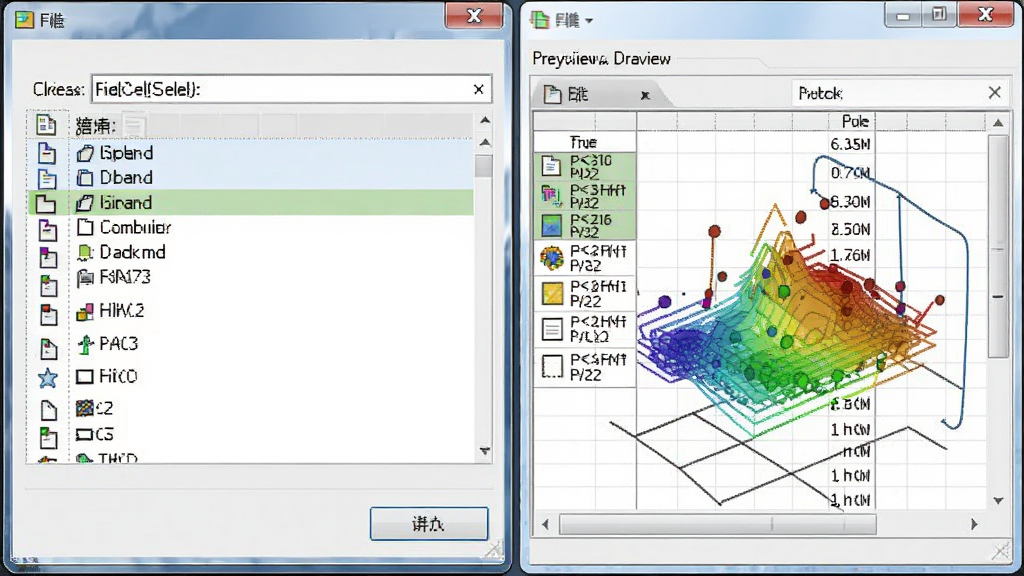Click the preview horizontal scrollbar thumb
The image size is (1024, 576).
pos(718,524)
